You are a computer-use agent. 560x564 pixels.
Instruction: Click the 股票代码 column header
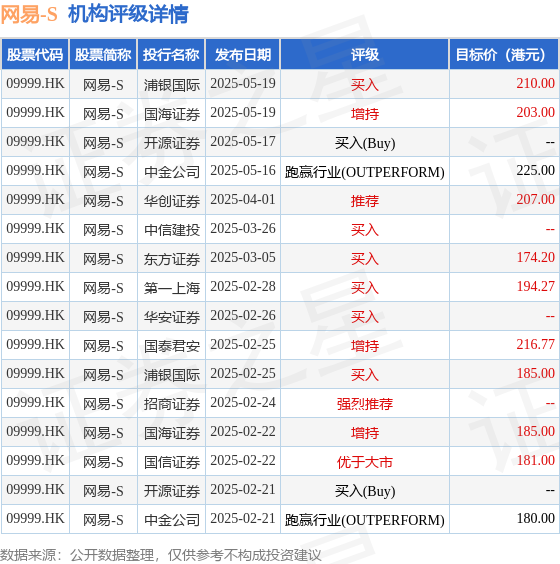tap(35, 55)
